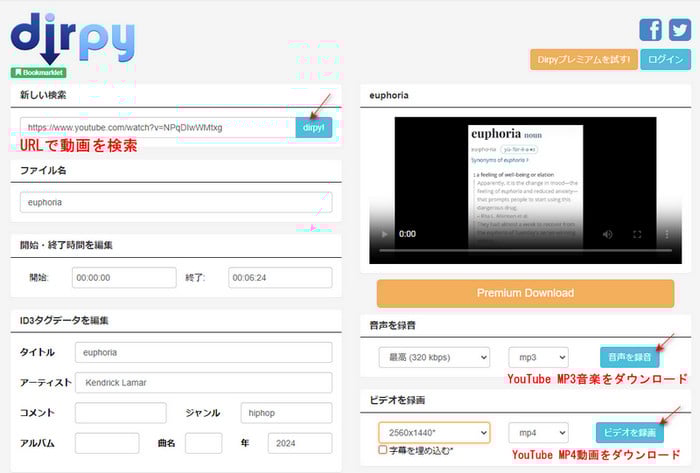Image resolution: width=700 pixels, height=473 pixels.
Task: Open the 2560x1440 video resolution dropdown
Action: point(434,432)
